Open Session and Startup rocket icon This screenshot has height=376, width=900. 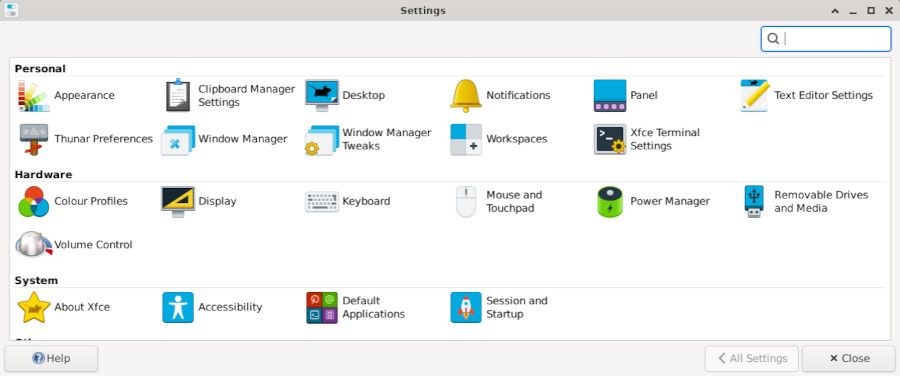465,307
